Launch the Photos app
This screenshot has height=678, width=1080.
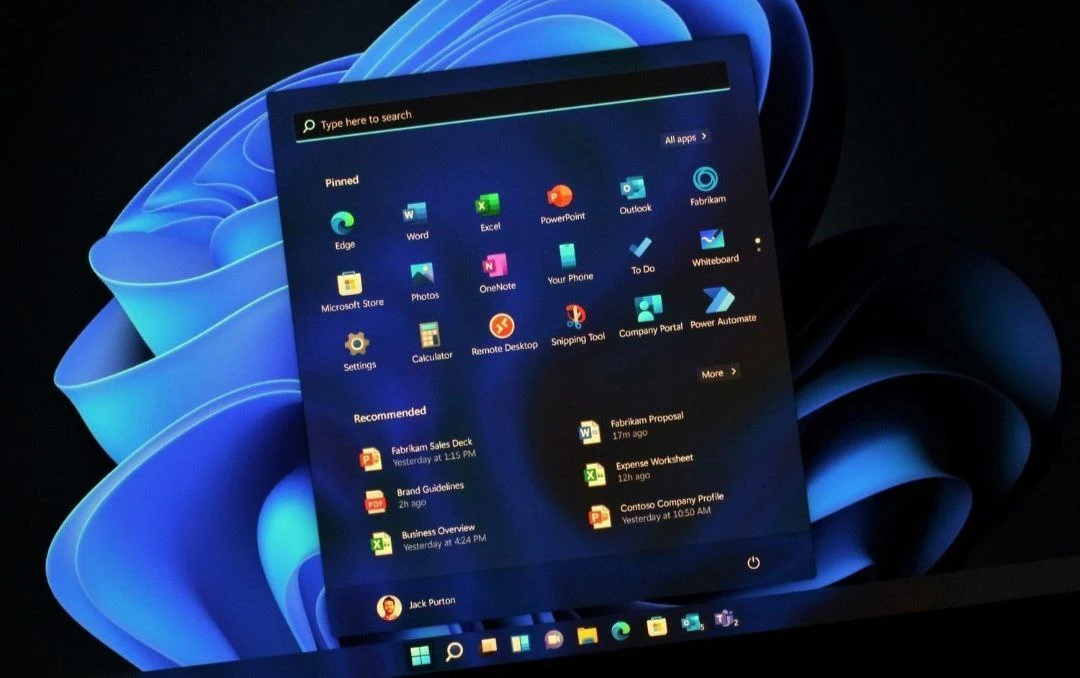click(x=423, y=280)
